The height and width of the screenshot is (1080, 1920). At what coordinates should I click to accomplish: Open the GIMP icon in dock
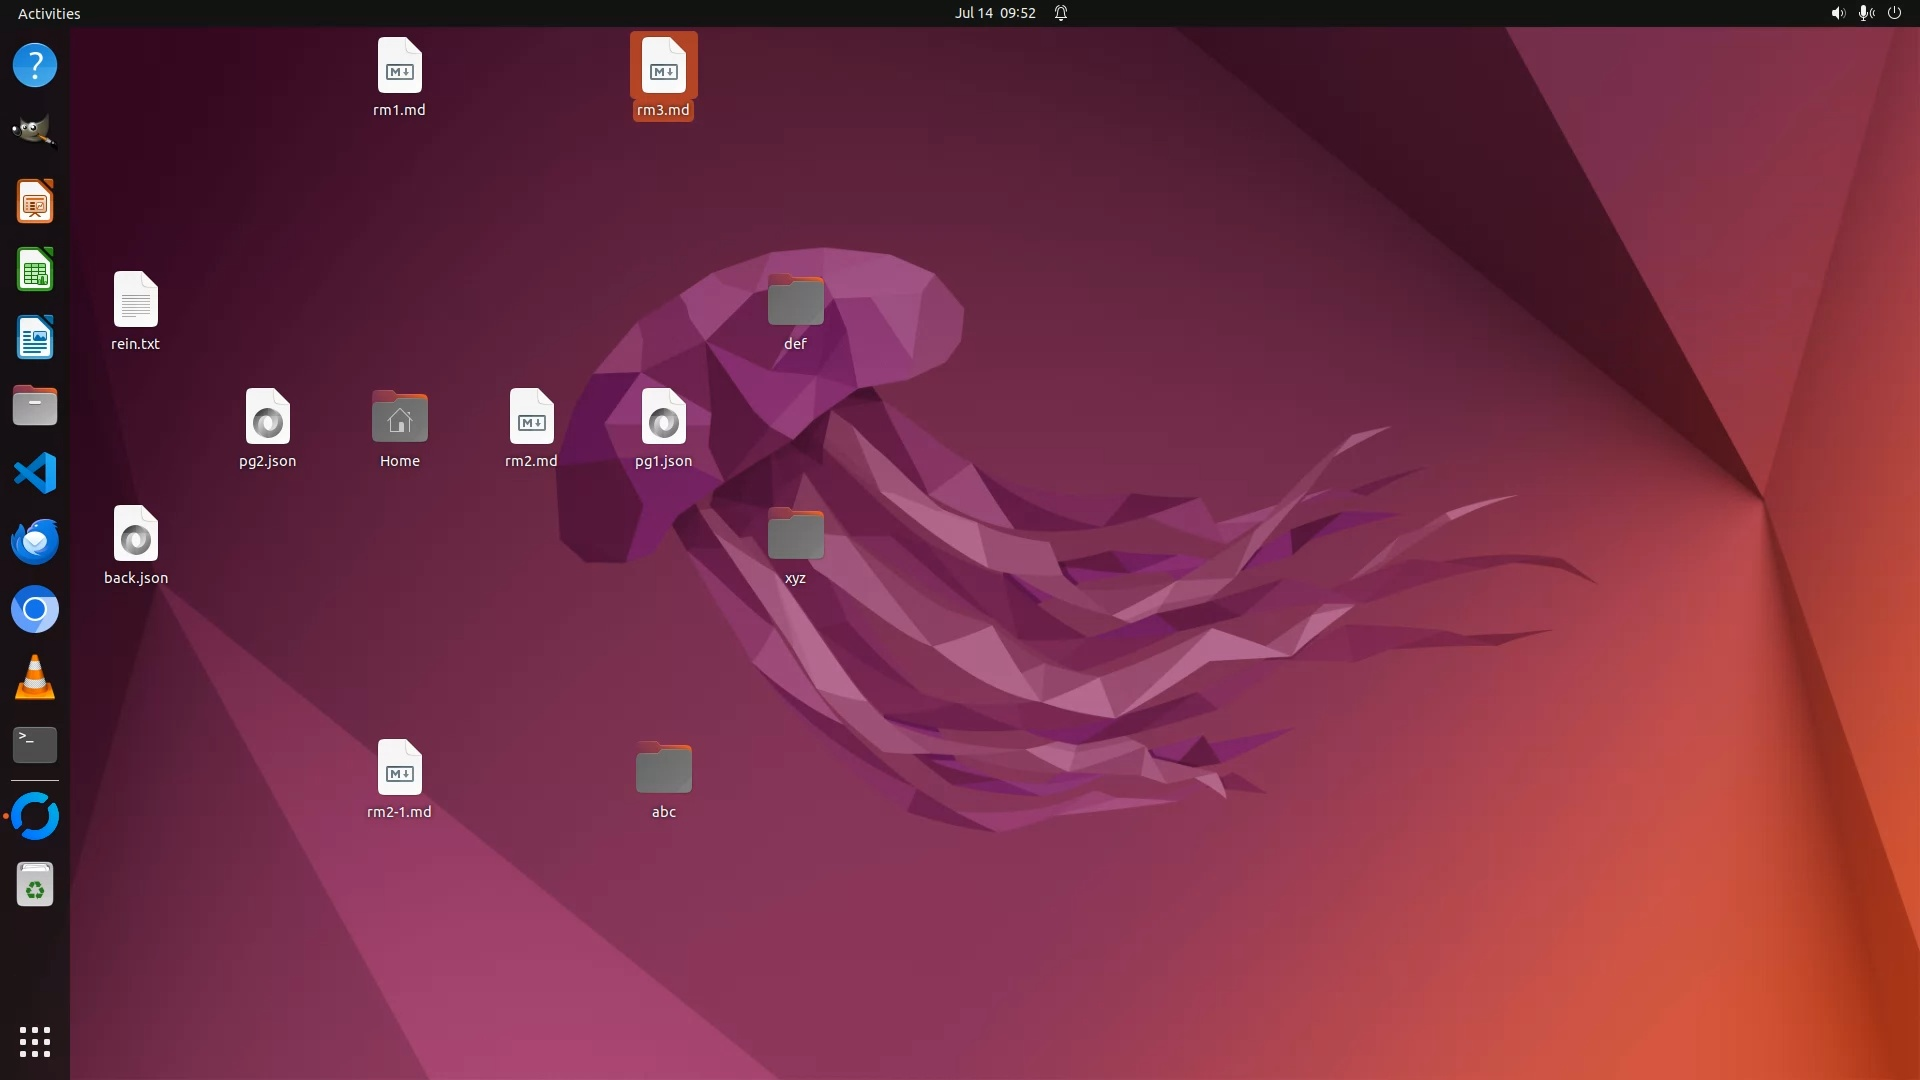34,132
